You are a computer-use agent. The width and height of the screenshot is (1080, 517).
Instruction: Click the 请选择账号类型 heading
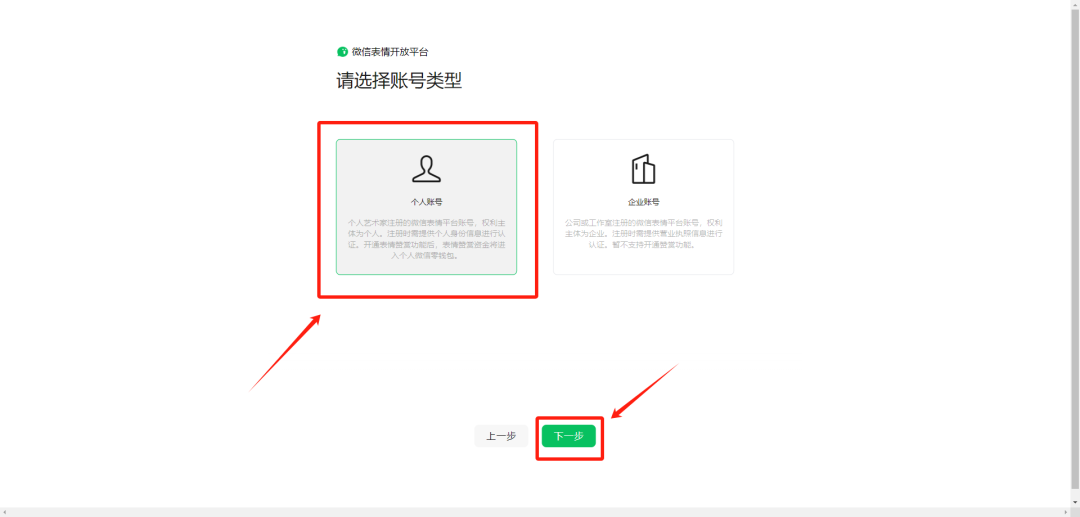399,81
